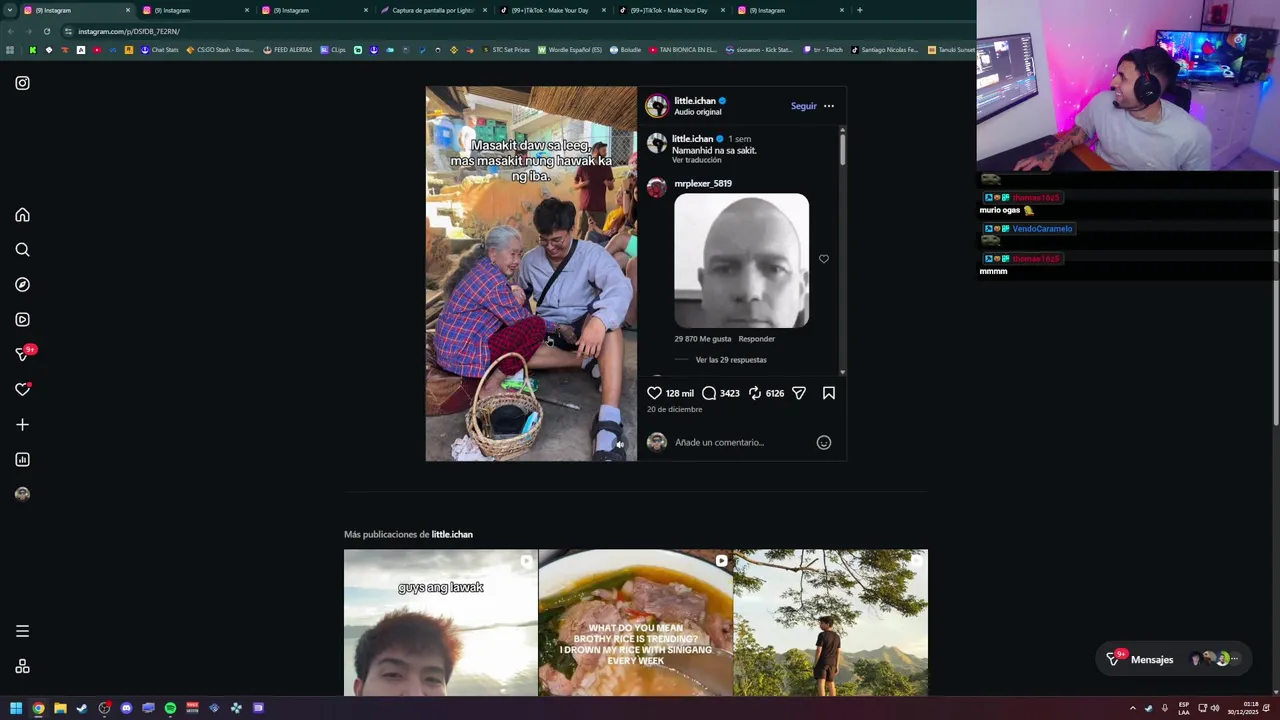Screen dimensions: 1280x720
Task: Share post with paper plane icon
Action: [x=799, y=393]
